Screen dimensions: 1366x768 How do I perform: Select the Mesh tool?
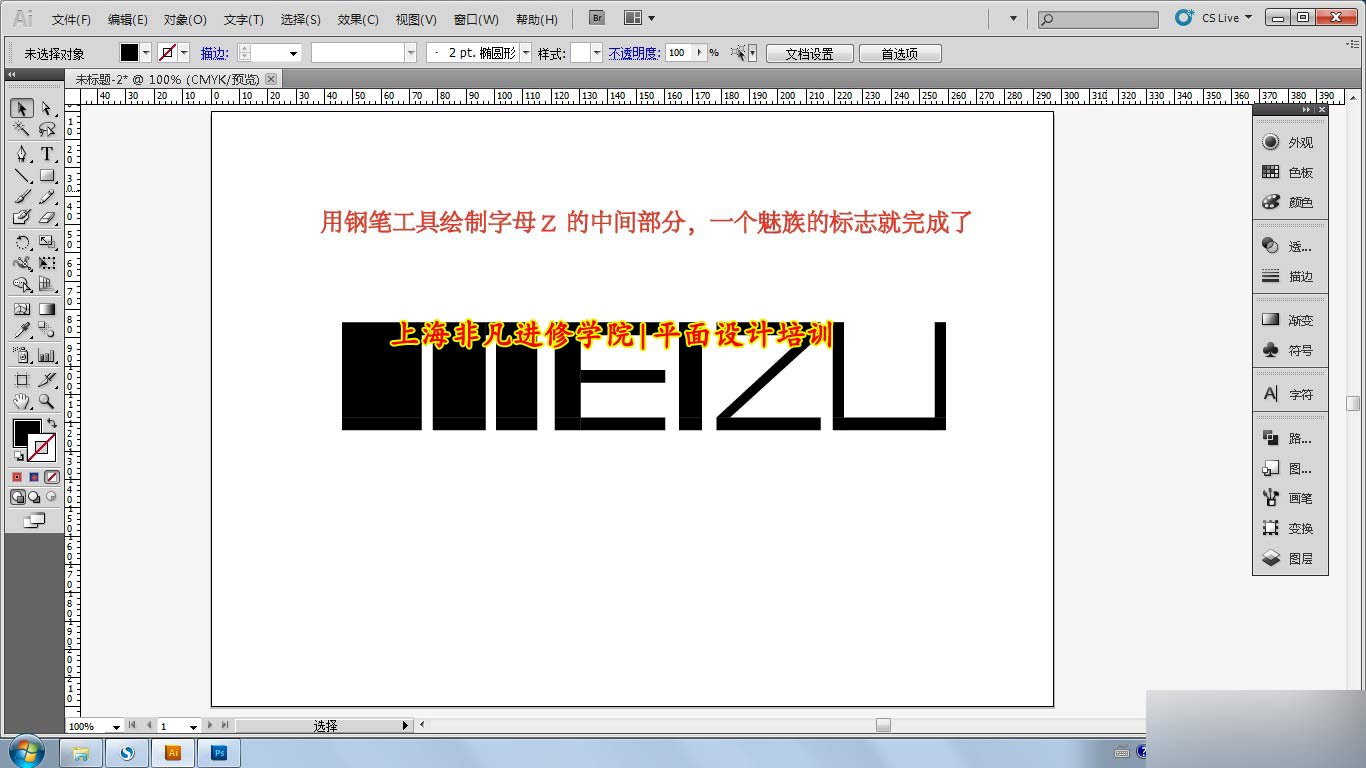(x=22, y=309)
